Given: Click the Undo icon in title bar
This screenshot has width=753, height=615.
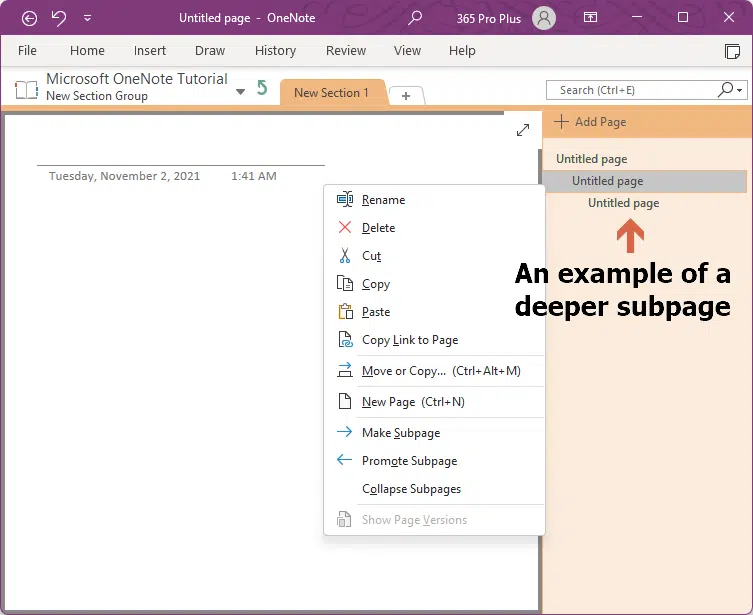Looking at the screenshot, I should pos(59,18).
